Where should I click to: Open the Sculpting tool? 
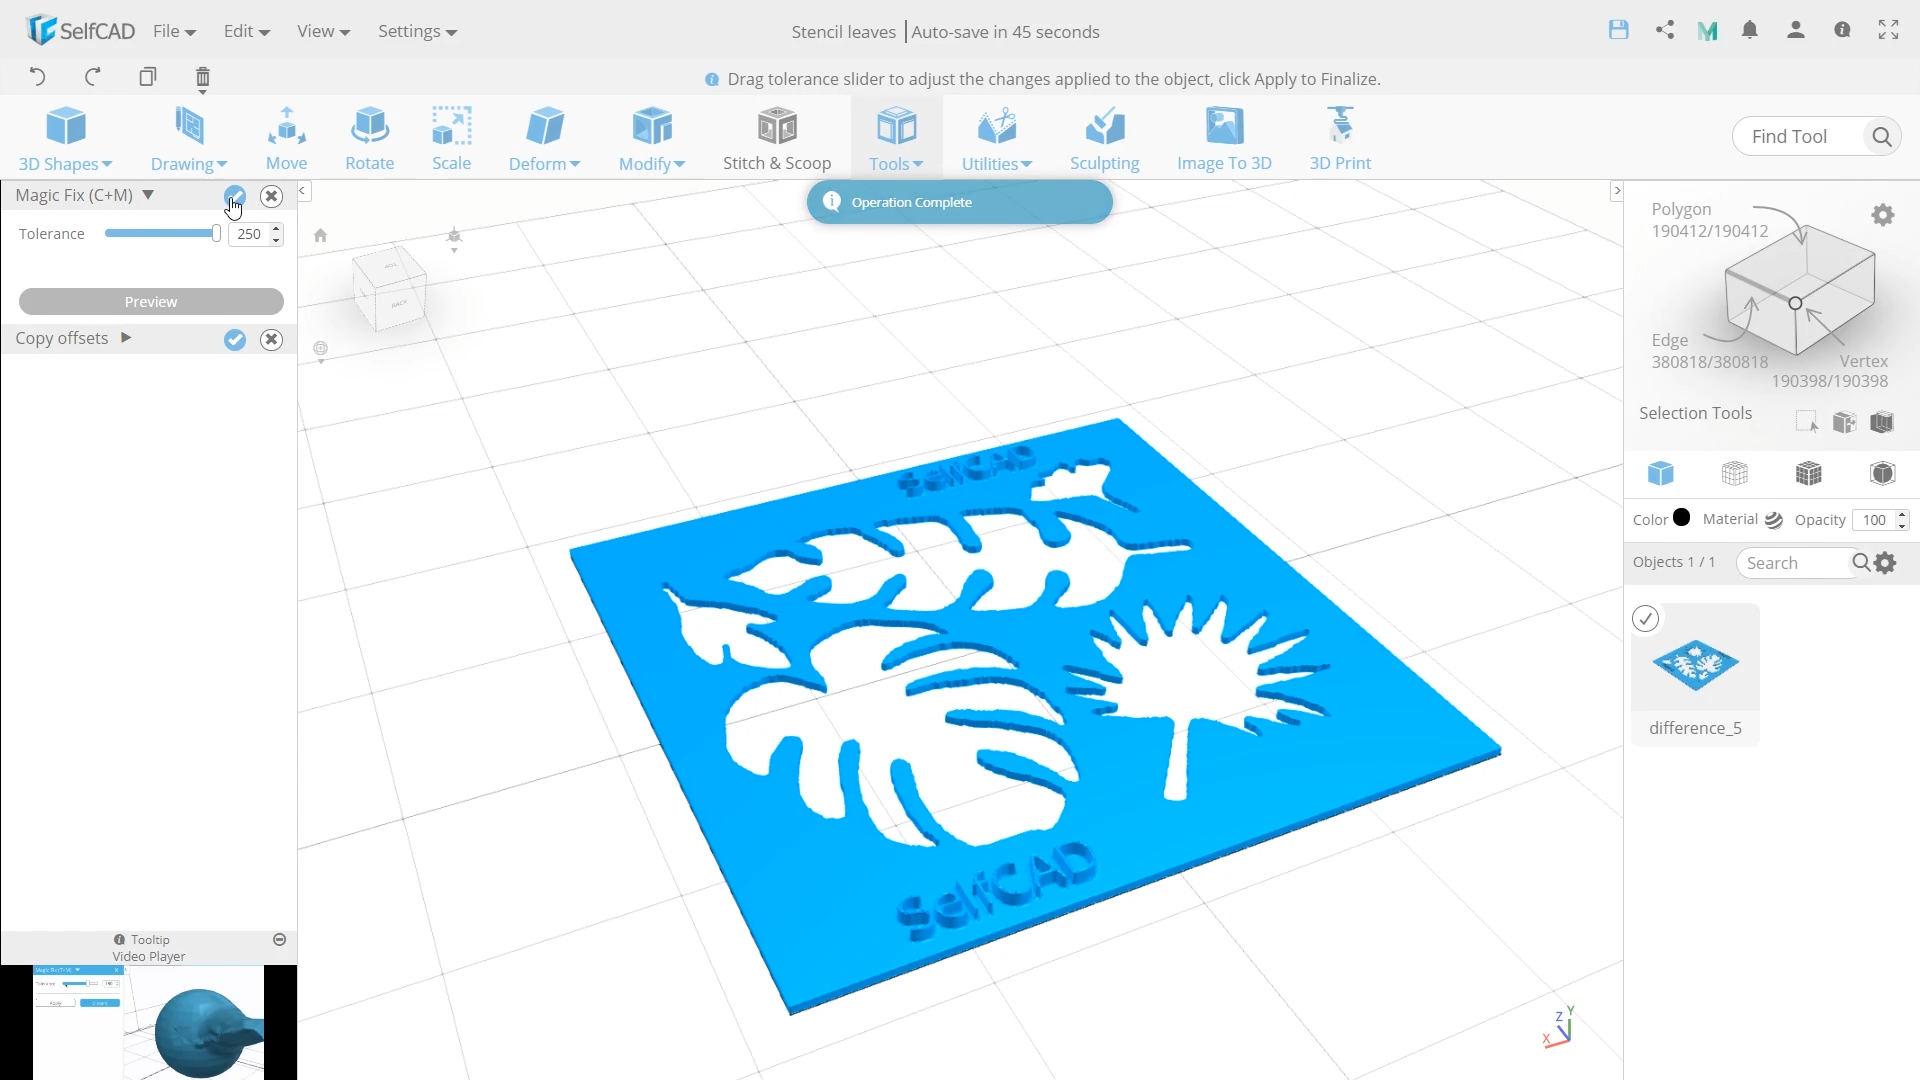point(1105,138)
